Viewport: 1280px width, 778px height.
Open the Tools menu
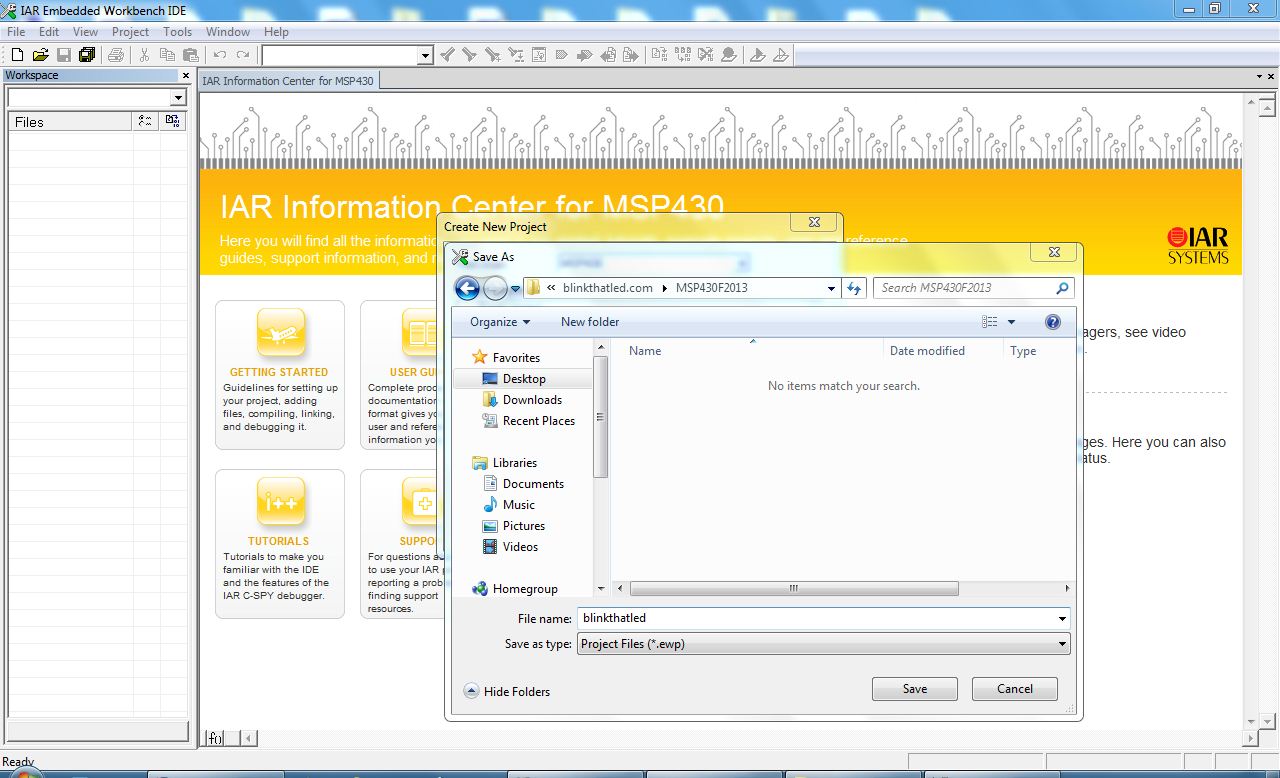[x=177, y=32]
